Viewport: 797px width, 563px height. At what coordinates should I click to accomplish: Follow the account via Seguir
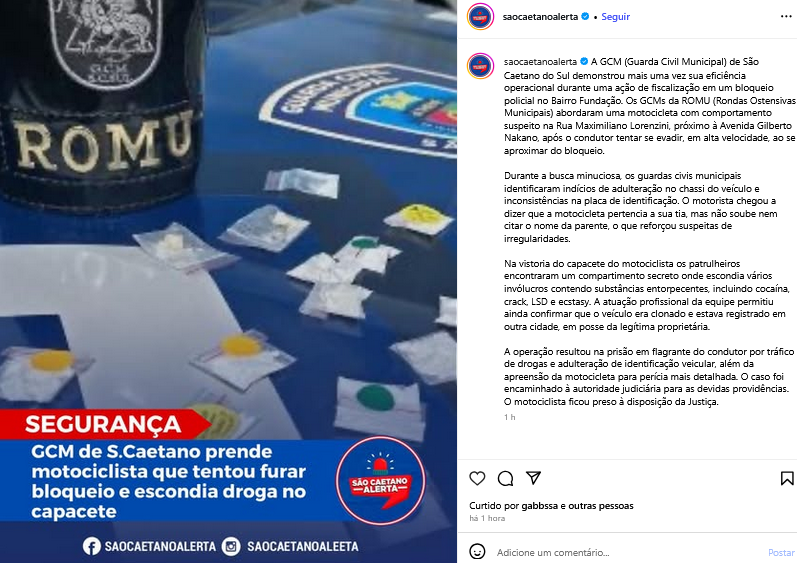point(616,17)
